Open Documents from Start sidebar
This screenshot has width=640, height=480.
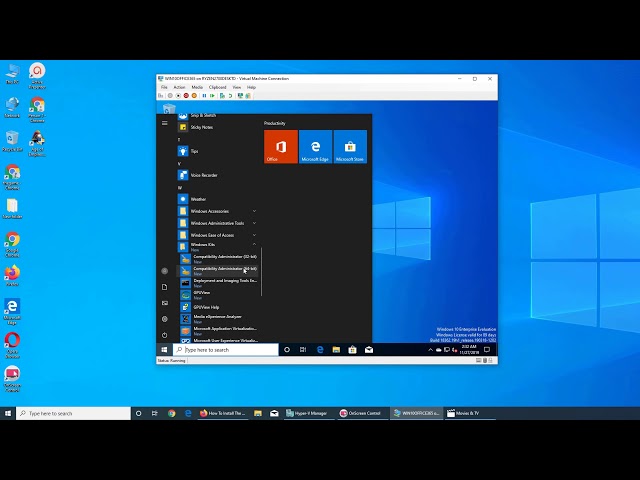click(x=164, y=287)
